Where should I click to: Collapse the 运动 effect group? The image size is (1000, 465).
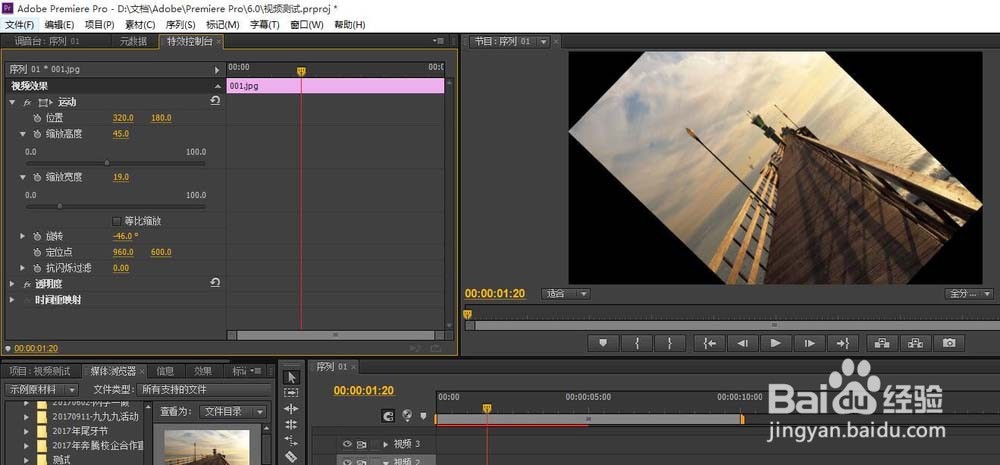pyautogui.click(x=12, y=102)
